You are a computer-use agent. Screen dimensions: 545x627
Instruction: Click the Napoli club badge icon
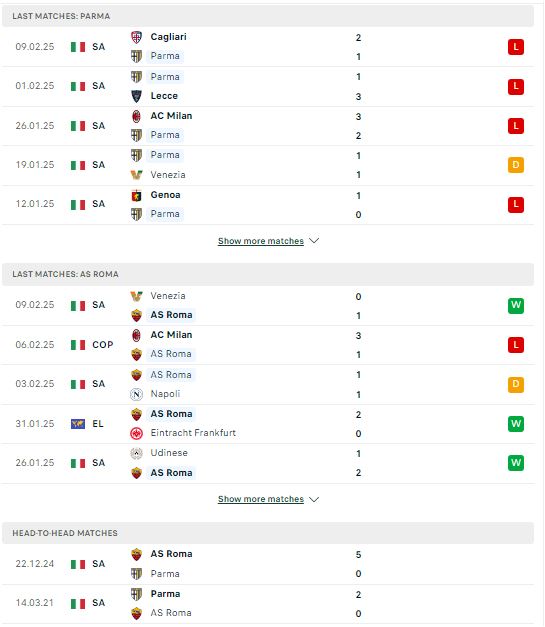(136, 395)
